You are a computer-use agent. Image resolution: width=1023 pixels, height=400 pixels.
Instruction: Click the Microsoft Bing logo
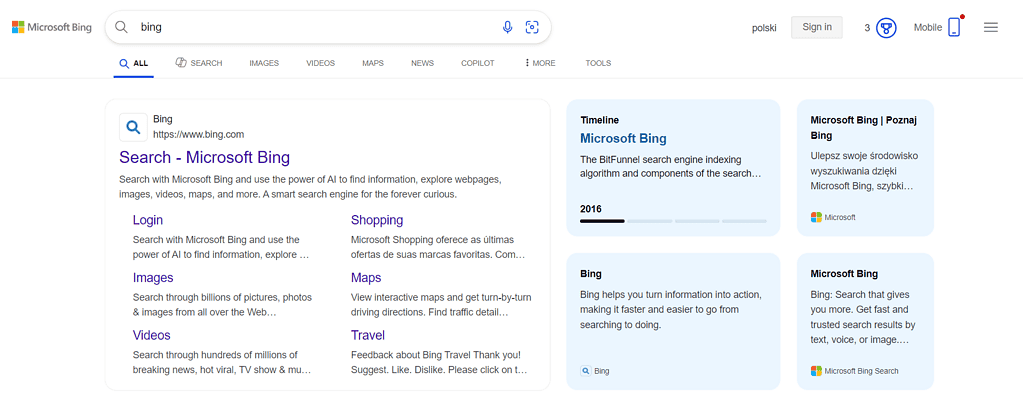tap(51, 27)
